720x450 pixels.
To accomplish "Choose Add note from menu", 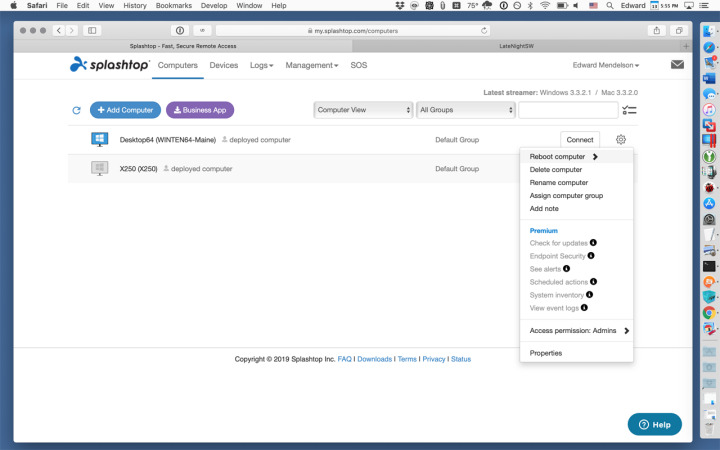I will pos(544,208).
